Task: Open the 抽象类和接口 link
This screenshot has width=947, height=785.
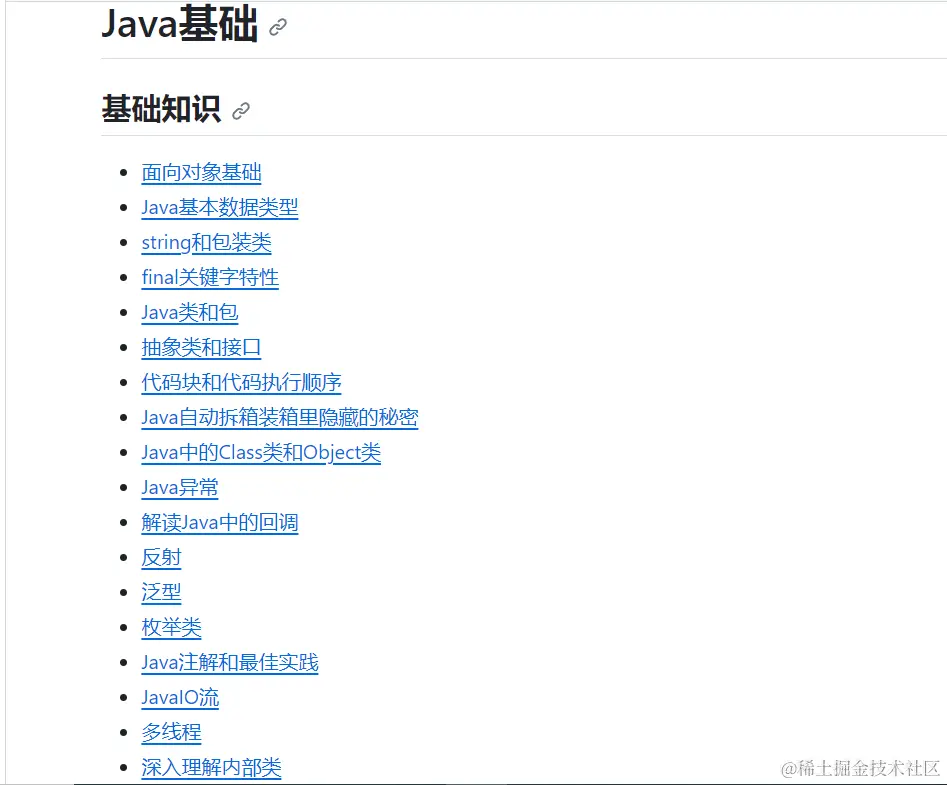Action: [x=201, y=348]
